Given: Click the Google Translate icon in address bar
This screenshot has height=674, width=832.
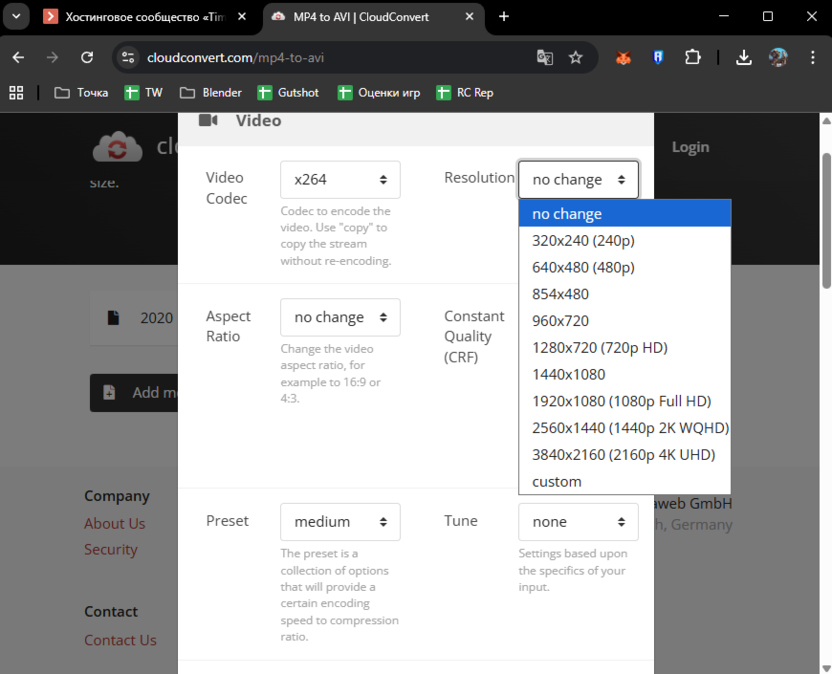Looking at the screenshot, I should pos(545,59).
